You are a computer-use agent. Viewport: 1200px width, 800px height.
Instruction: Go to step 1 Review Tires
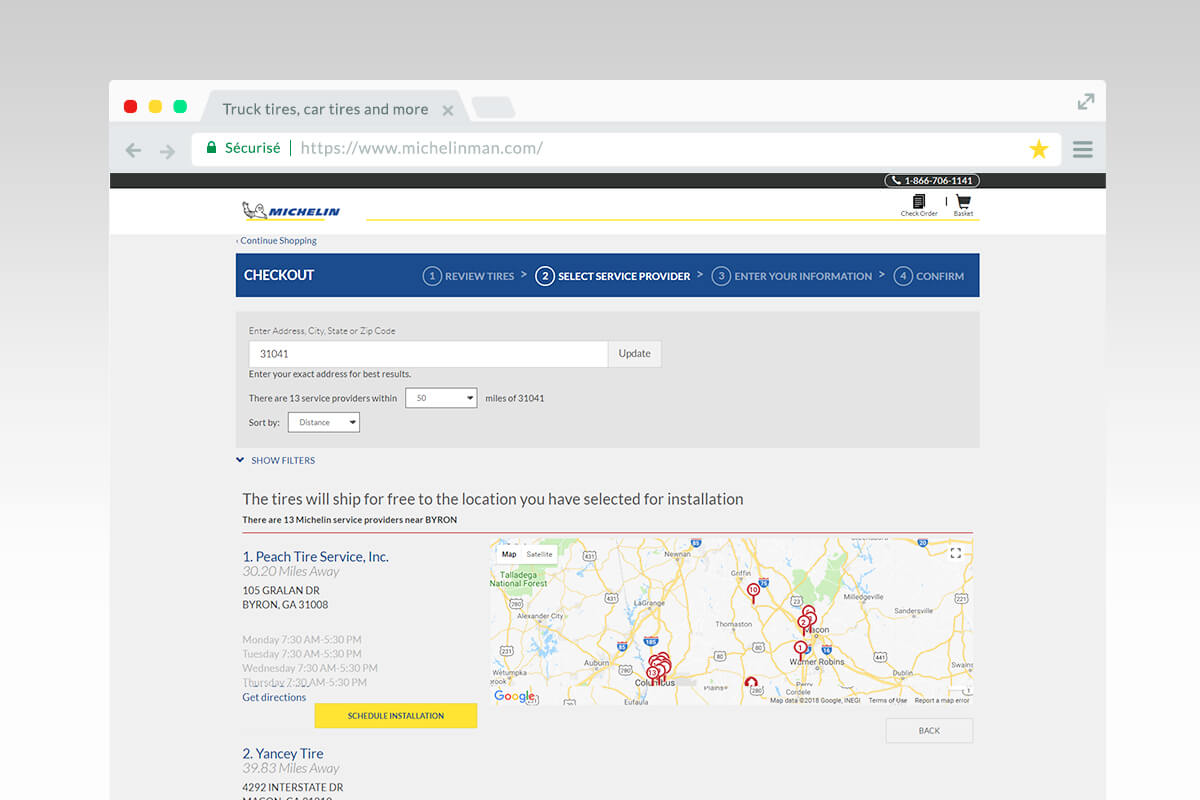tap(468, 276)
